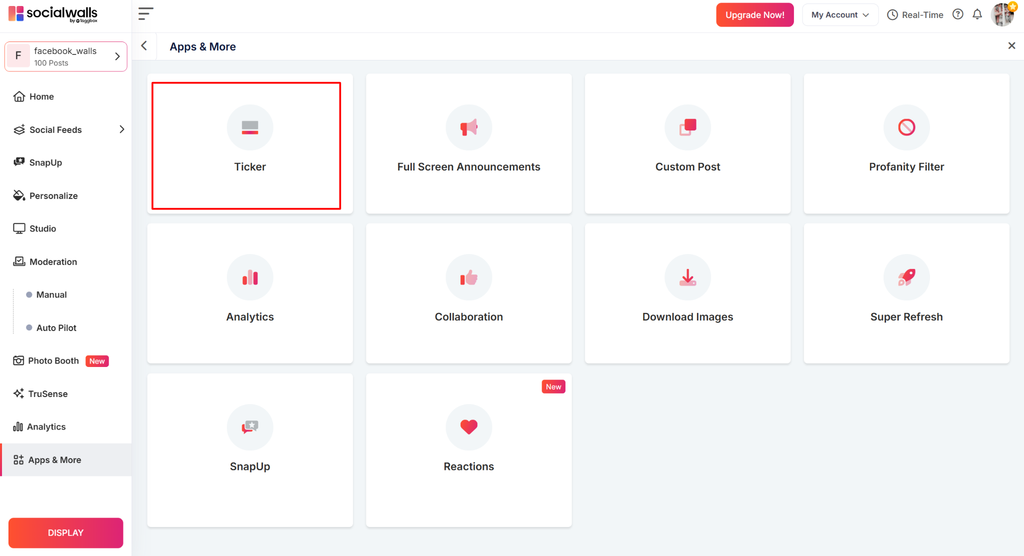Click the New badge on Reactions card
The image size is (1024, 556).
(553, 387)
